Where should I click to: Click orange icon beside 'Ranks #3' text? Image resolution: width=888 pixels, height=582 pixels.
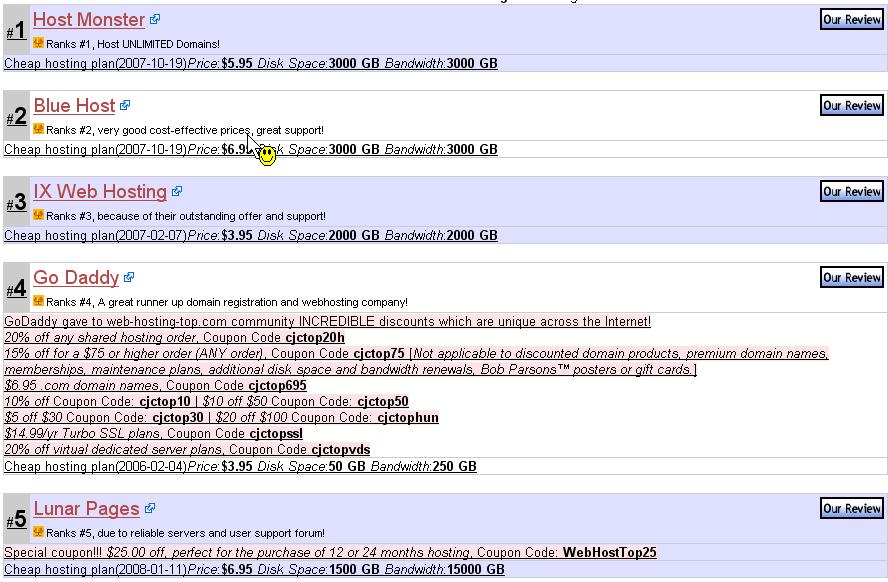point(38,215)
